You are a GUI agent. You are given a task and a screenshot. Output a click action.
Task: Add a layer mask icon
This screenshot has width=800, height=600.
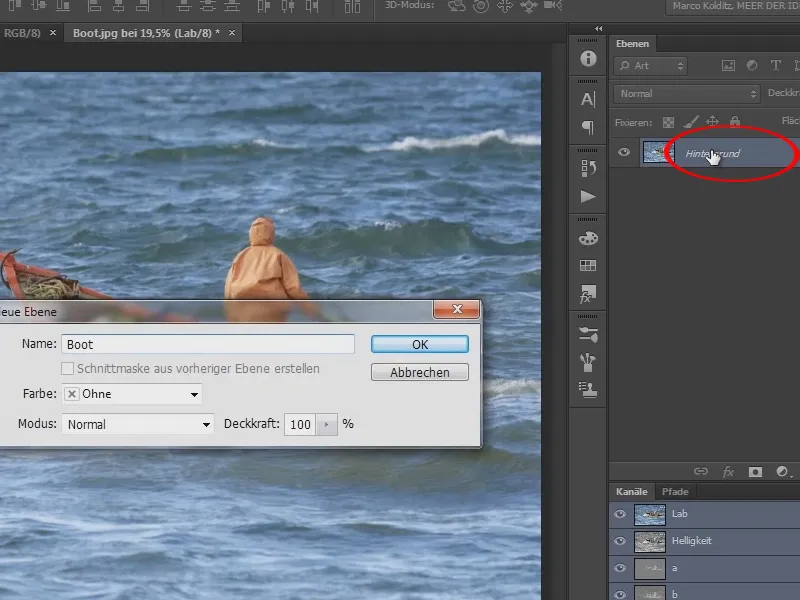click(755, 472)
